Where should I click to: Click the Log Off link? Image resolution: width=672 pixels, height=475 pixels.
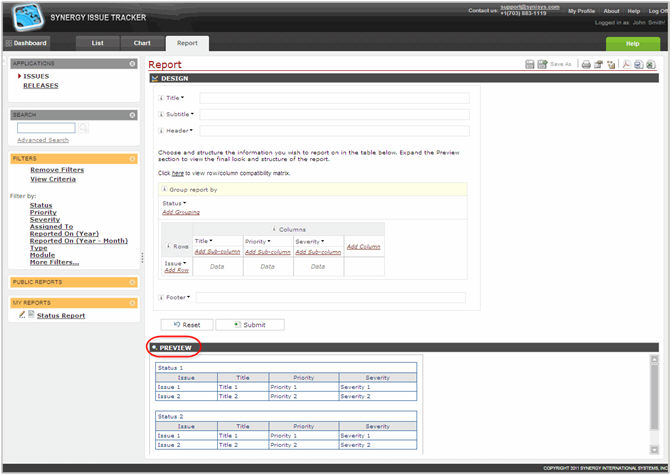click(x=658, y=11)
